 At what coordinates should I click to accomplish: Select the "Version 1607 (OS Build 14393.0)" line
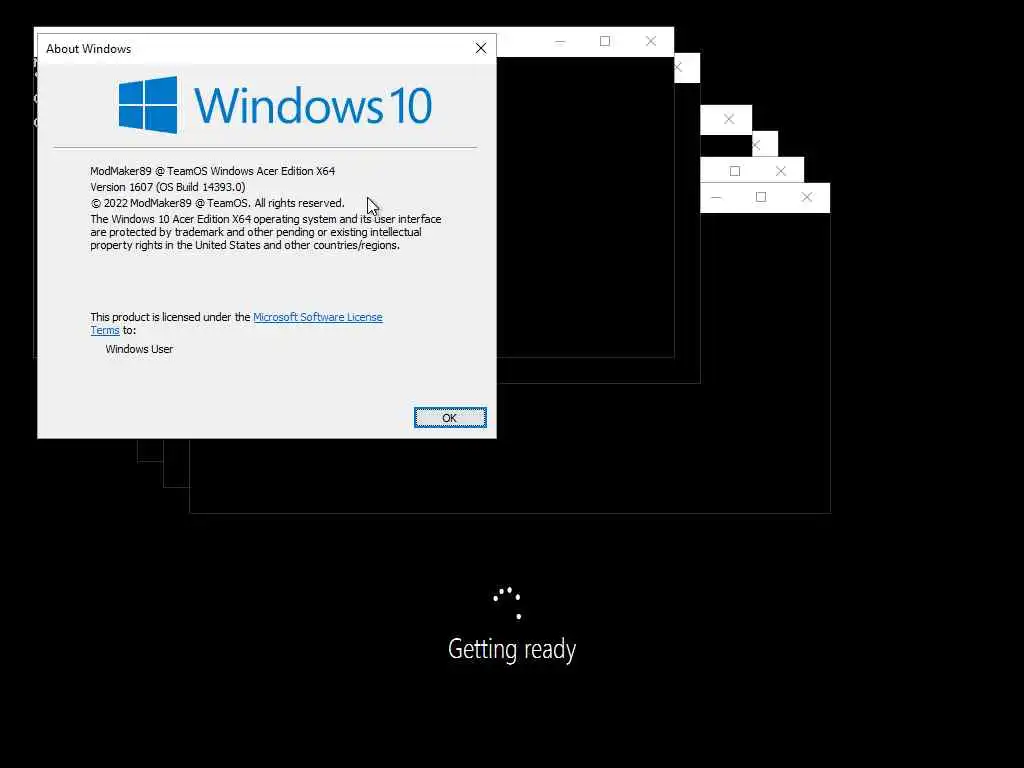pyautogui.click(x=168, y=187)
